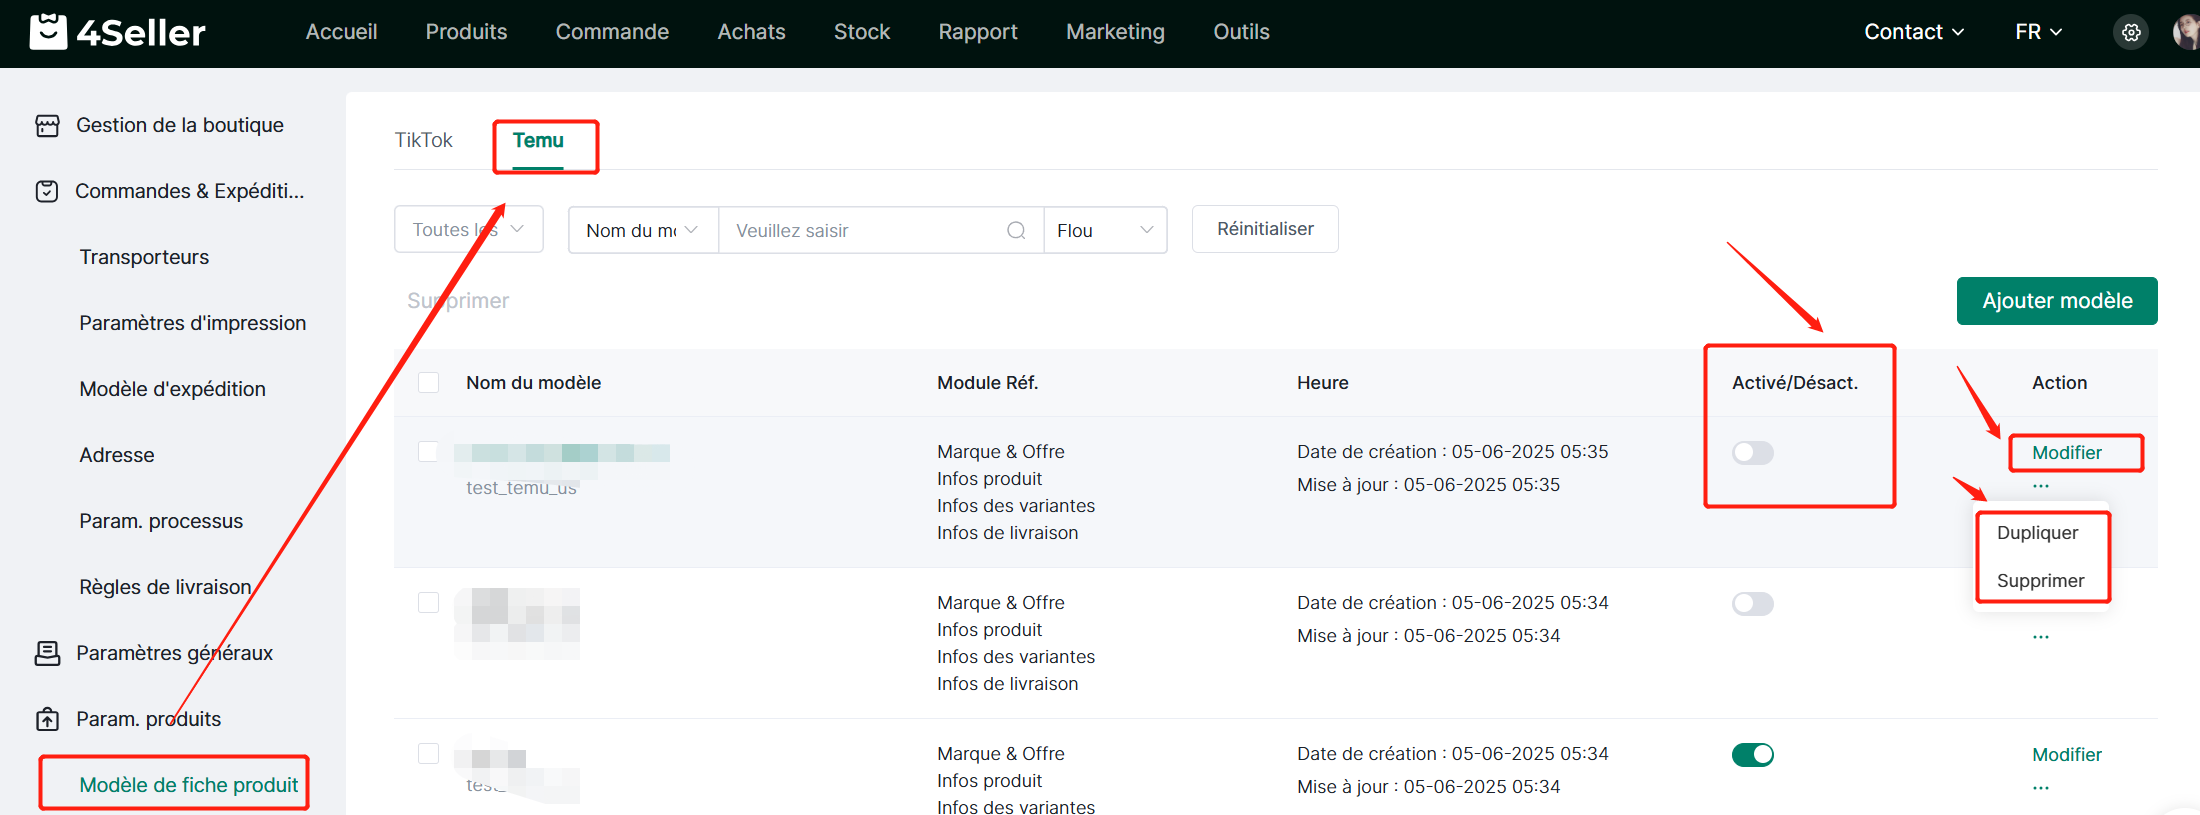Open the user avatar profile
The image size is (2200, 815).
pos(2187,32)
